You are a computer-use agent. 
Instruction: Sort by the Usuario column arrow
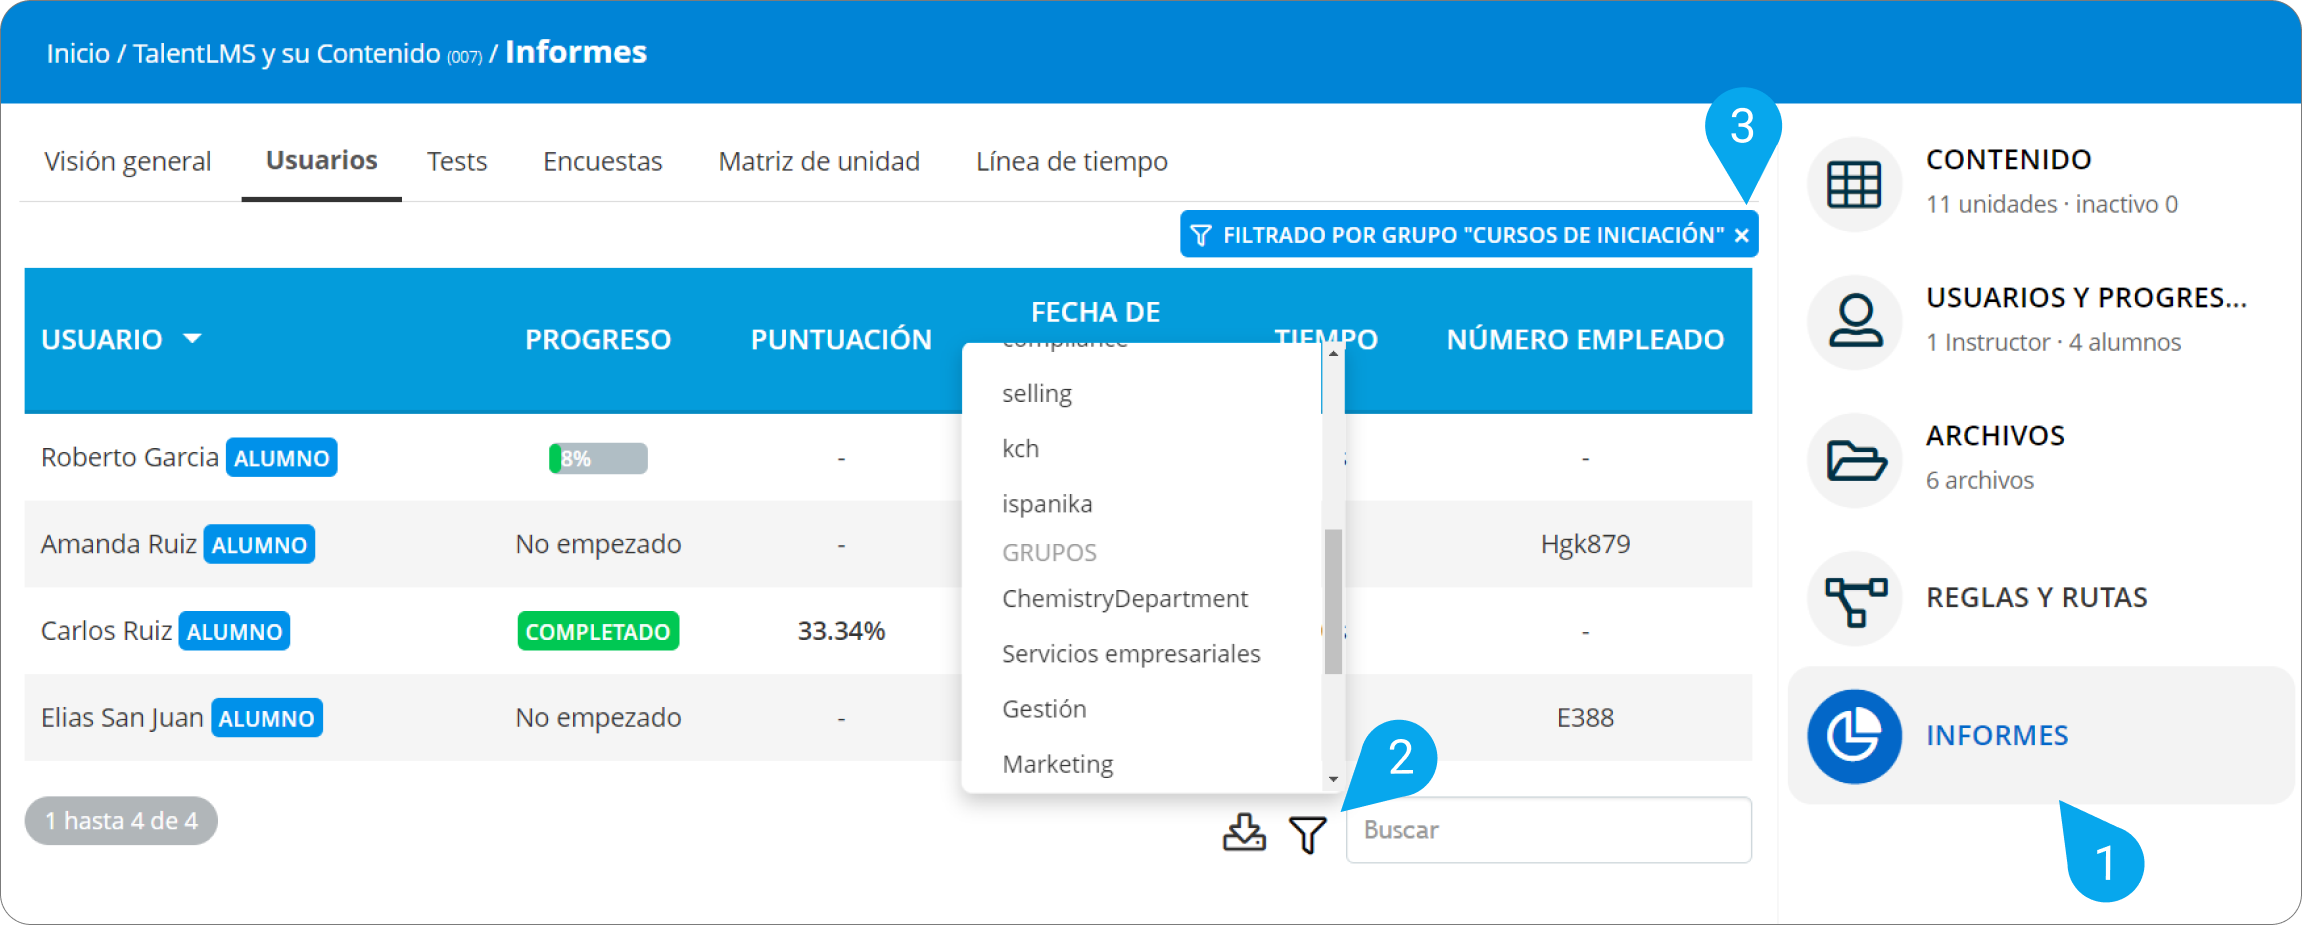tap(192, 339)
